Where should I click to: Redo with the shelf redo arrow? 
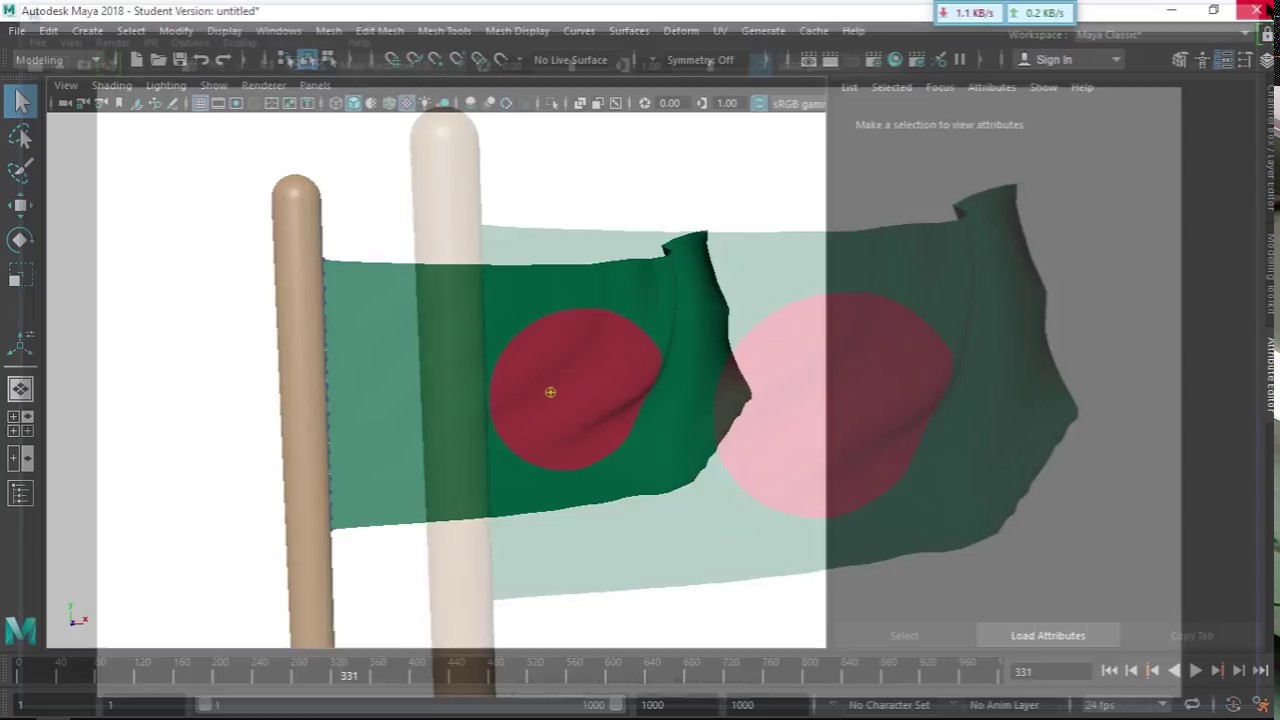pos(224,60)
